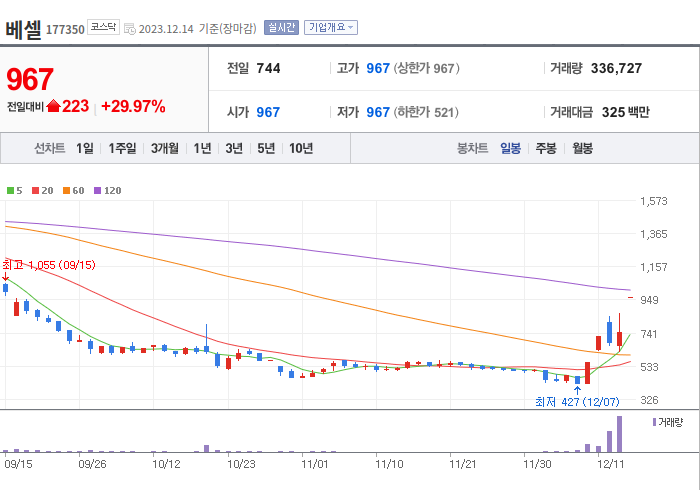Click the 09/15 date axis label
This screenshot has height=490, width=700.
point(18,464)
